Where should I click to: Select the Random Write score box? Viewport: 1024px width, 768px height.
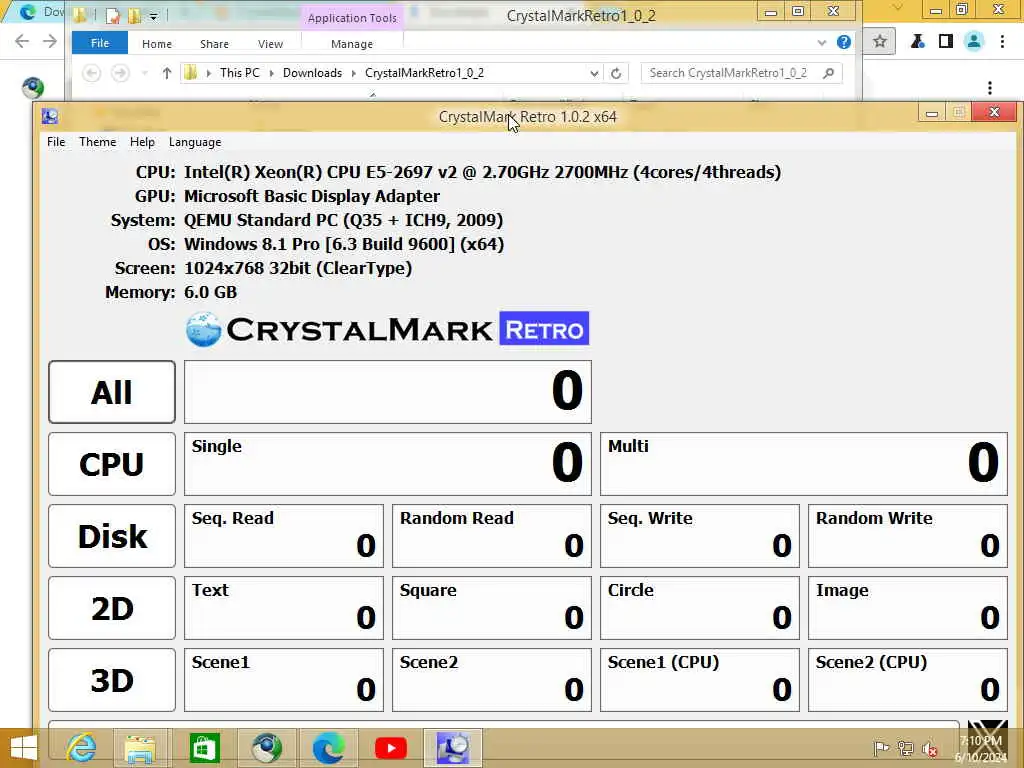[908, 536]
